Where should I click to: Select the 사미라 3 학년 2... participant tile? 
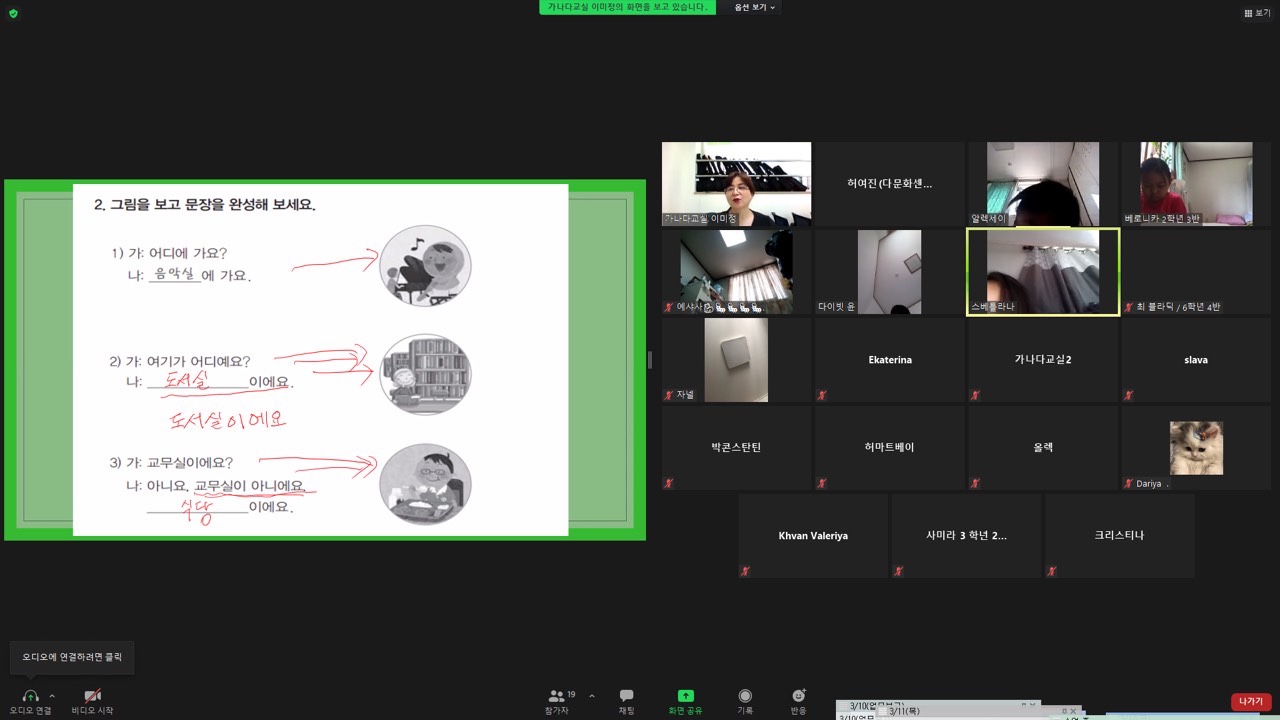966,536
